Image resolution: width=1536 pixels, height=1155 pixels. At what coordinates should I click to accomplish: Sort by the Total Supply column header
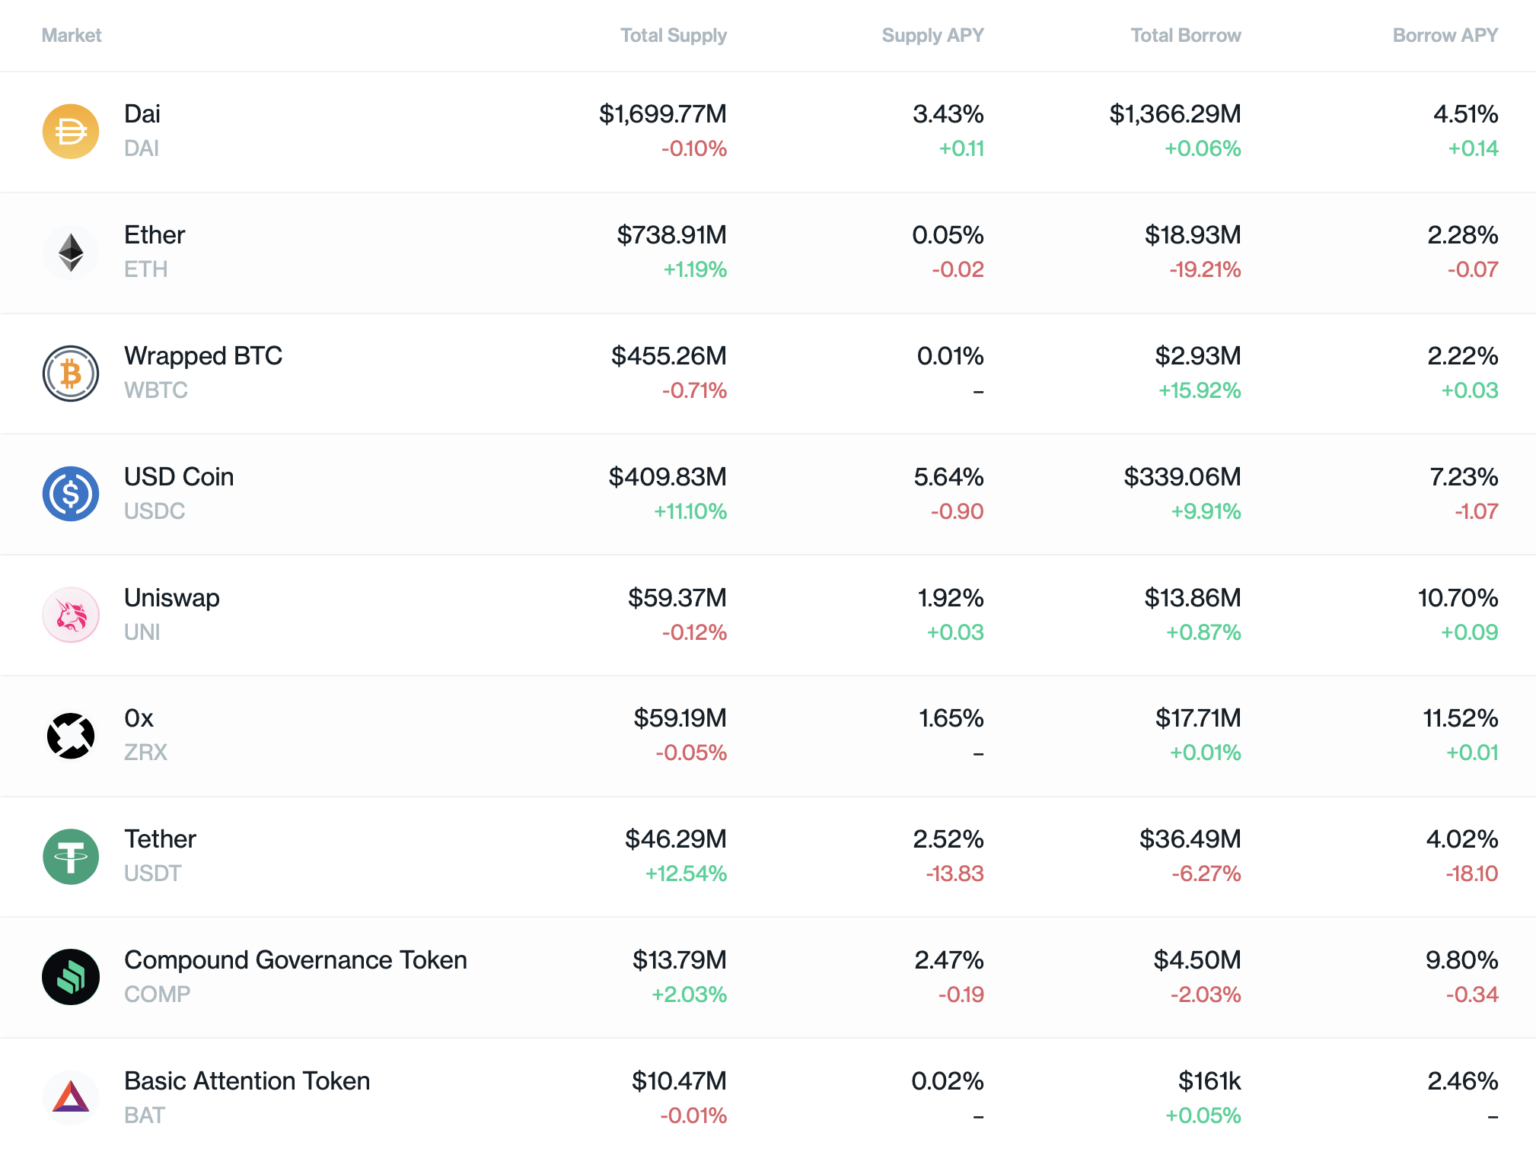coord(674,35)
